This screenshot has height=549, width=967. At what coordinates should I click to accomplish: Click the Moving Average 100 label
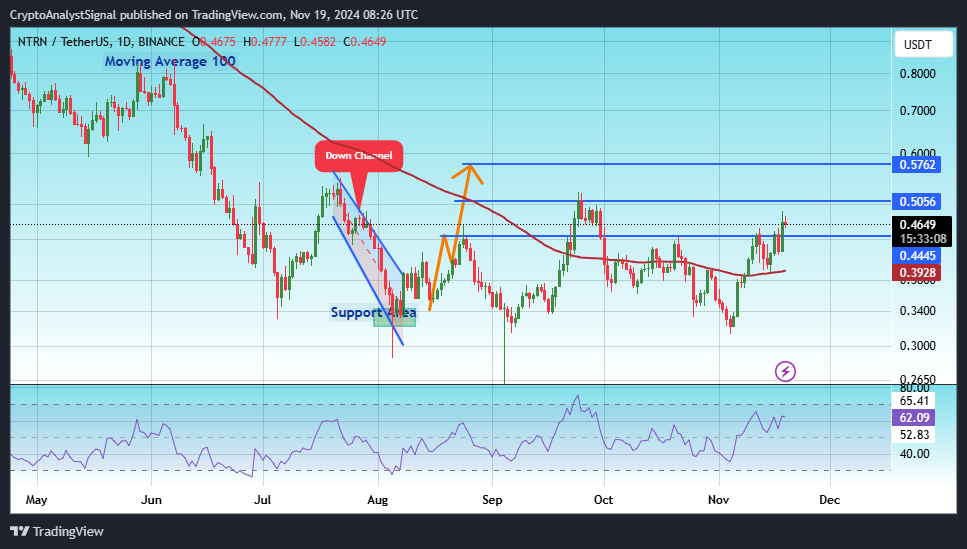[170, 61]
